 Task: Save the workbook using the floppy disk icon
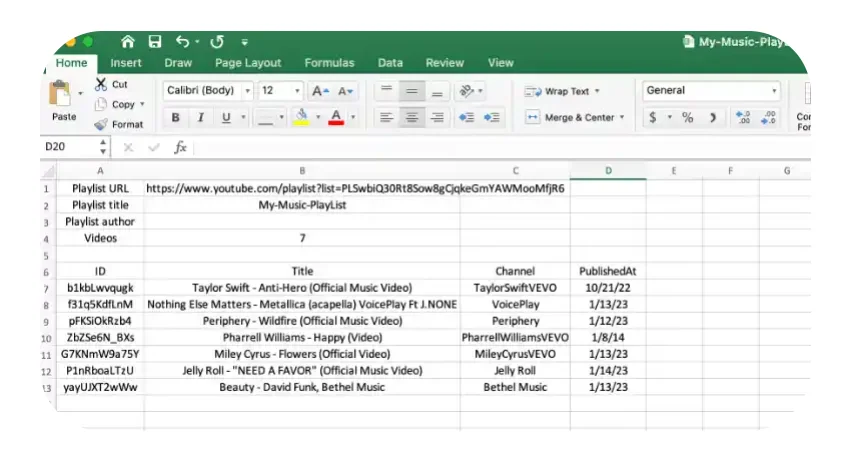(155, 42)
